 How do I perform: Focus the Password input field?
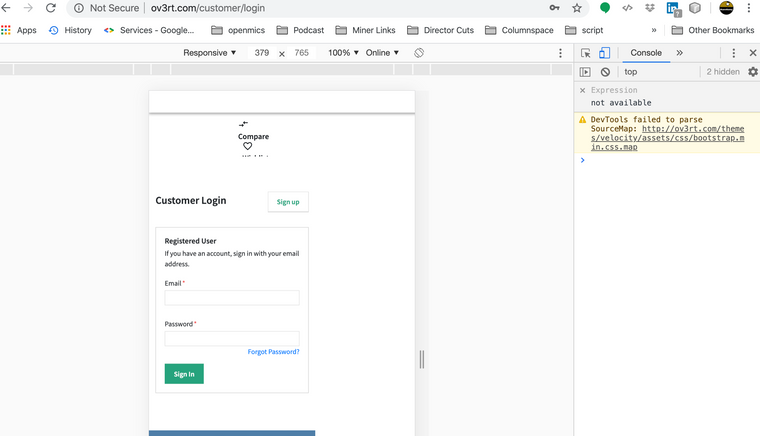coord(232,338)
